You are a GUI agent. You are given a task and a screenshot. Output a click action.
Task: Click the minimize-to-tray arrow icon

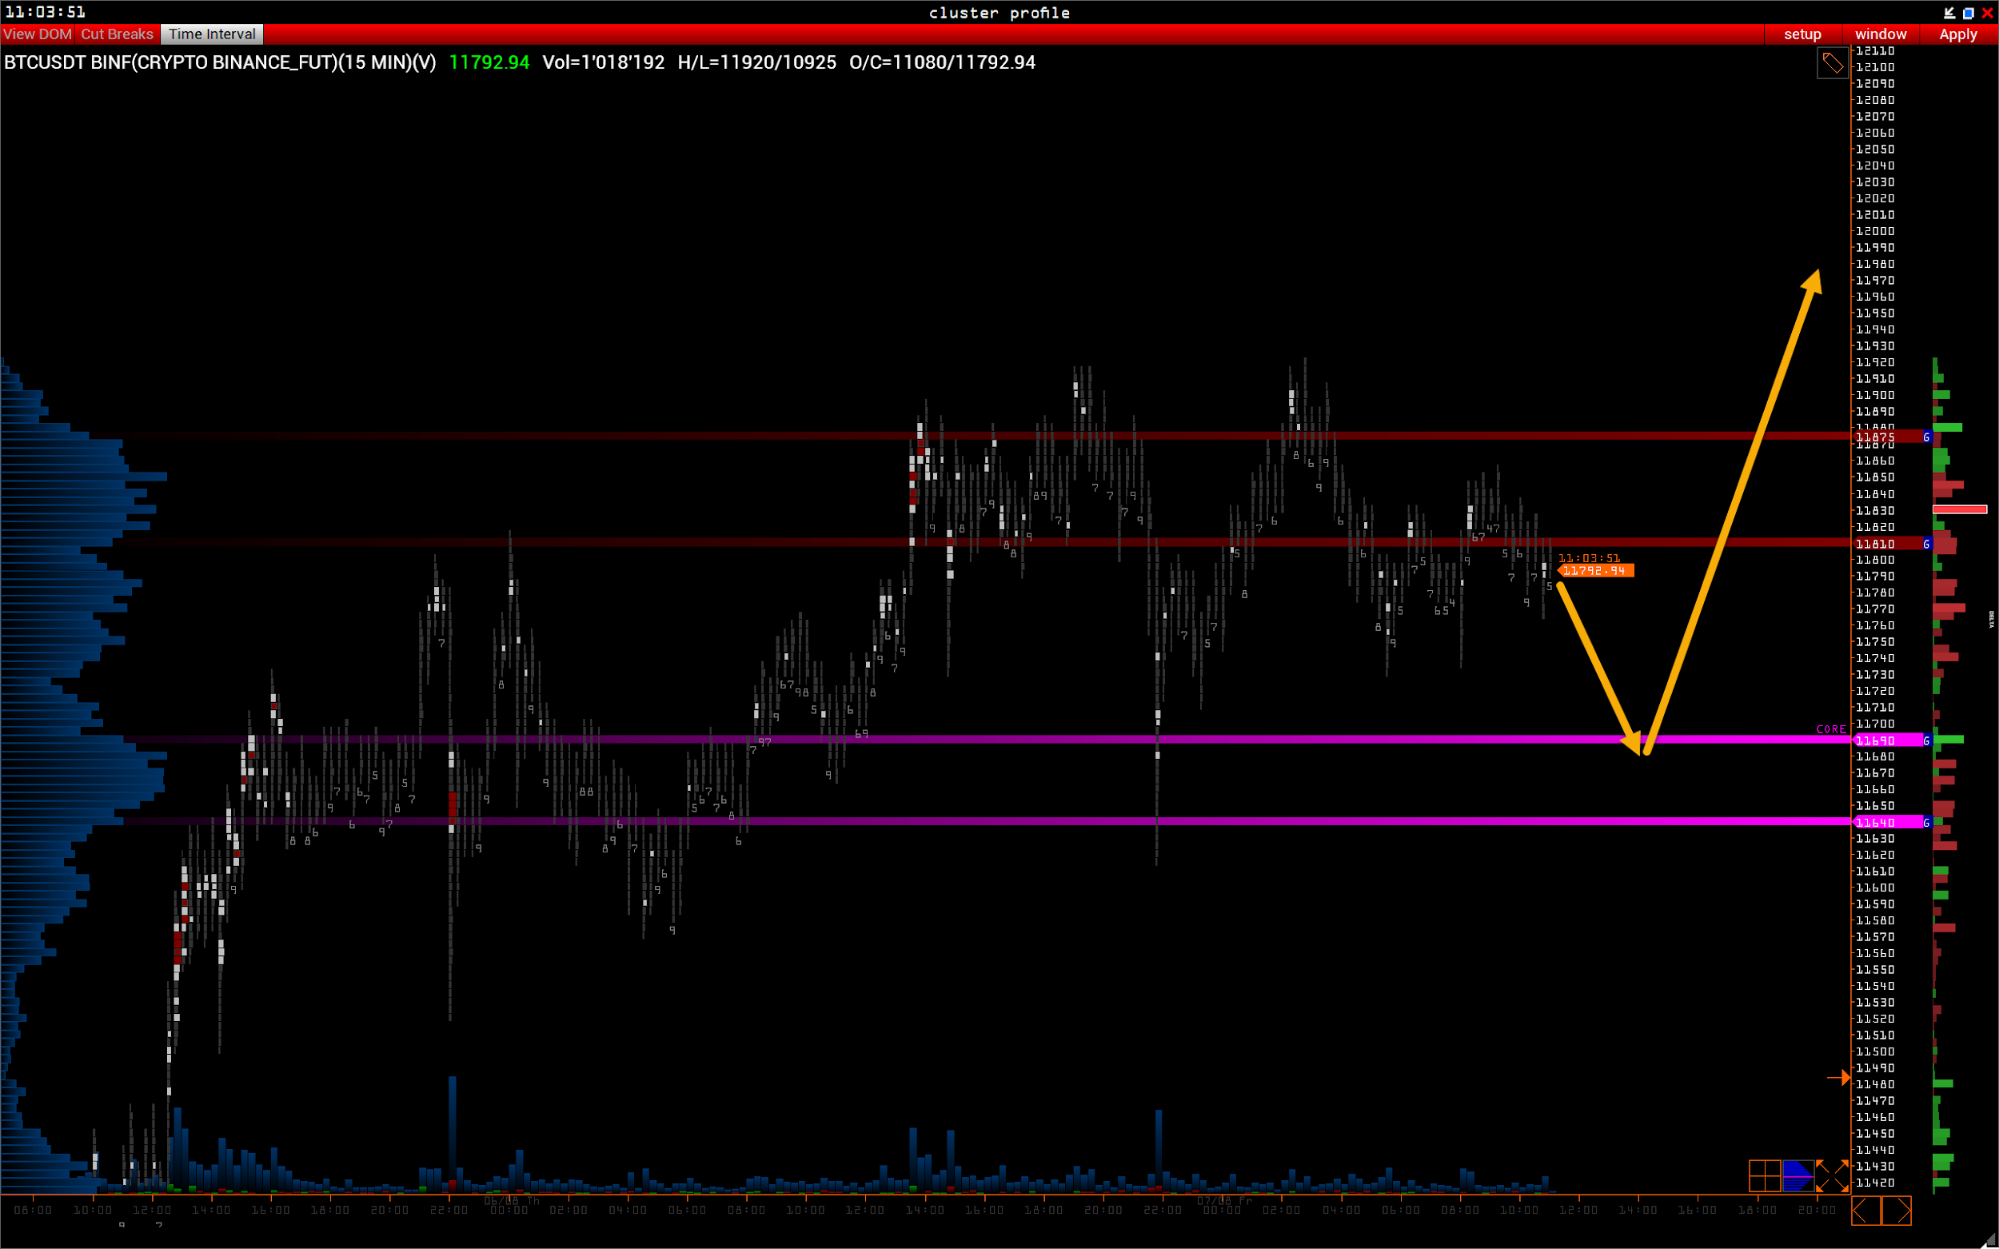click(1949, 13)
